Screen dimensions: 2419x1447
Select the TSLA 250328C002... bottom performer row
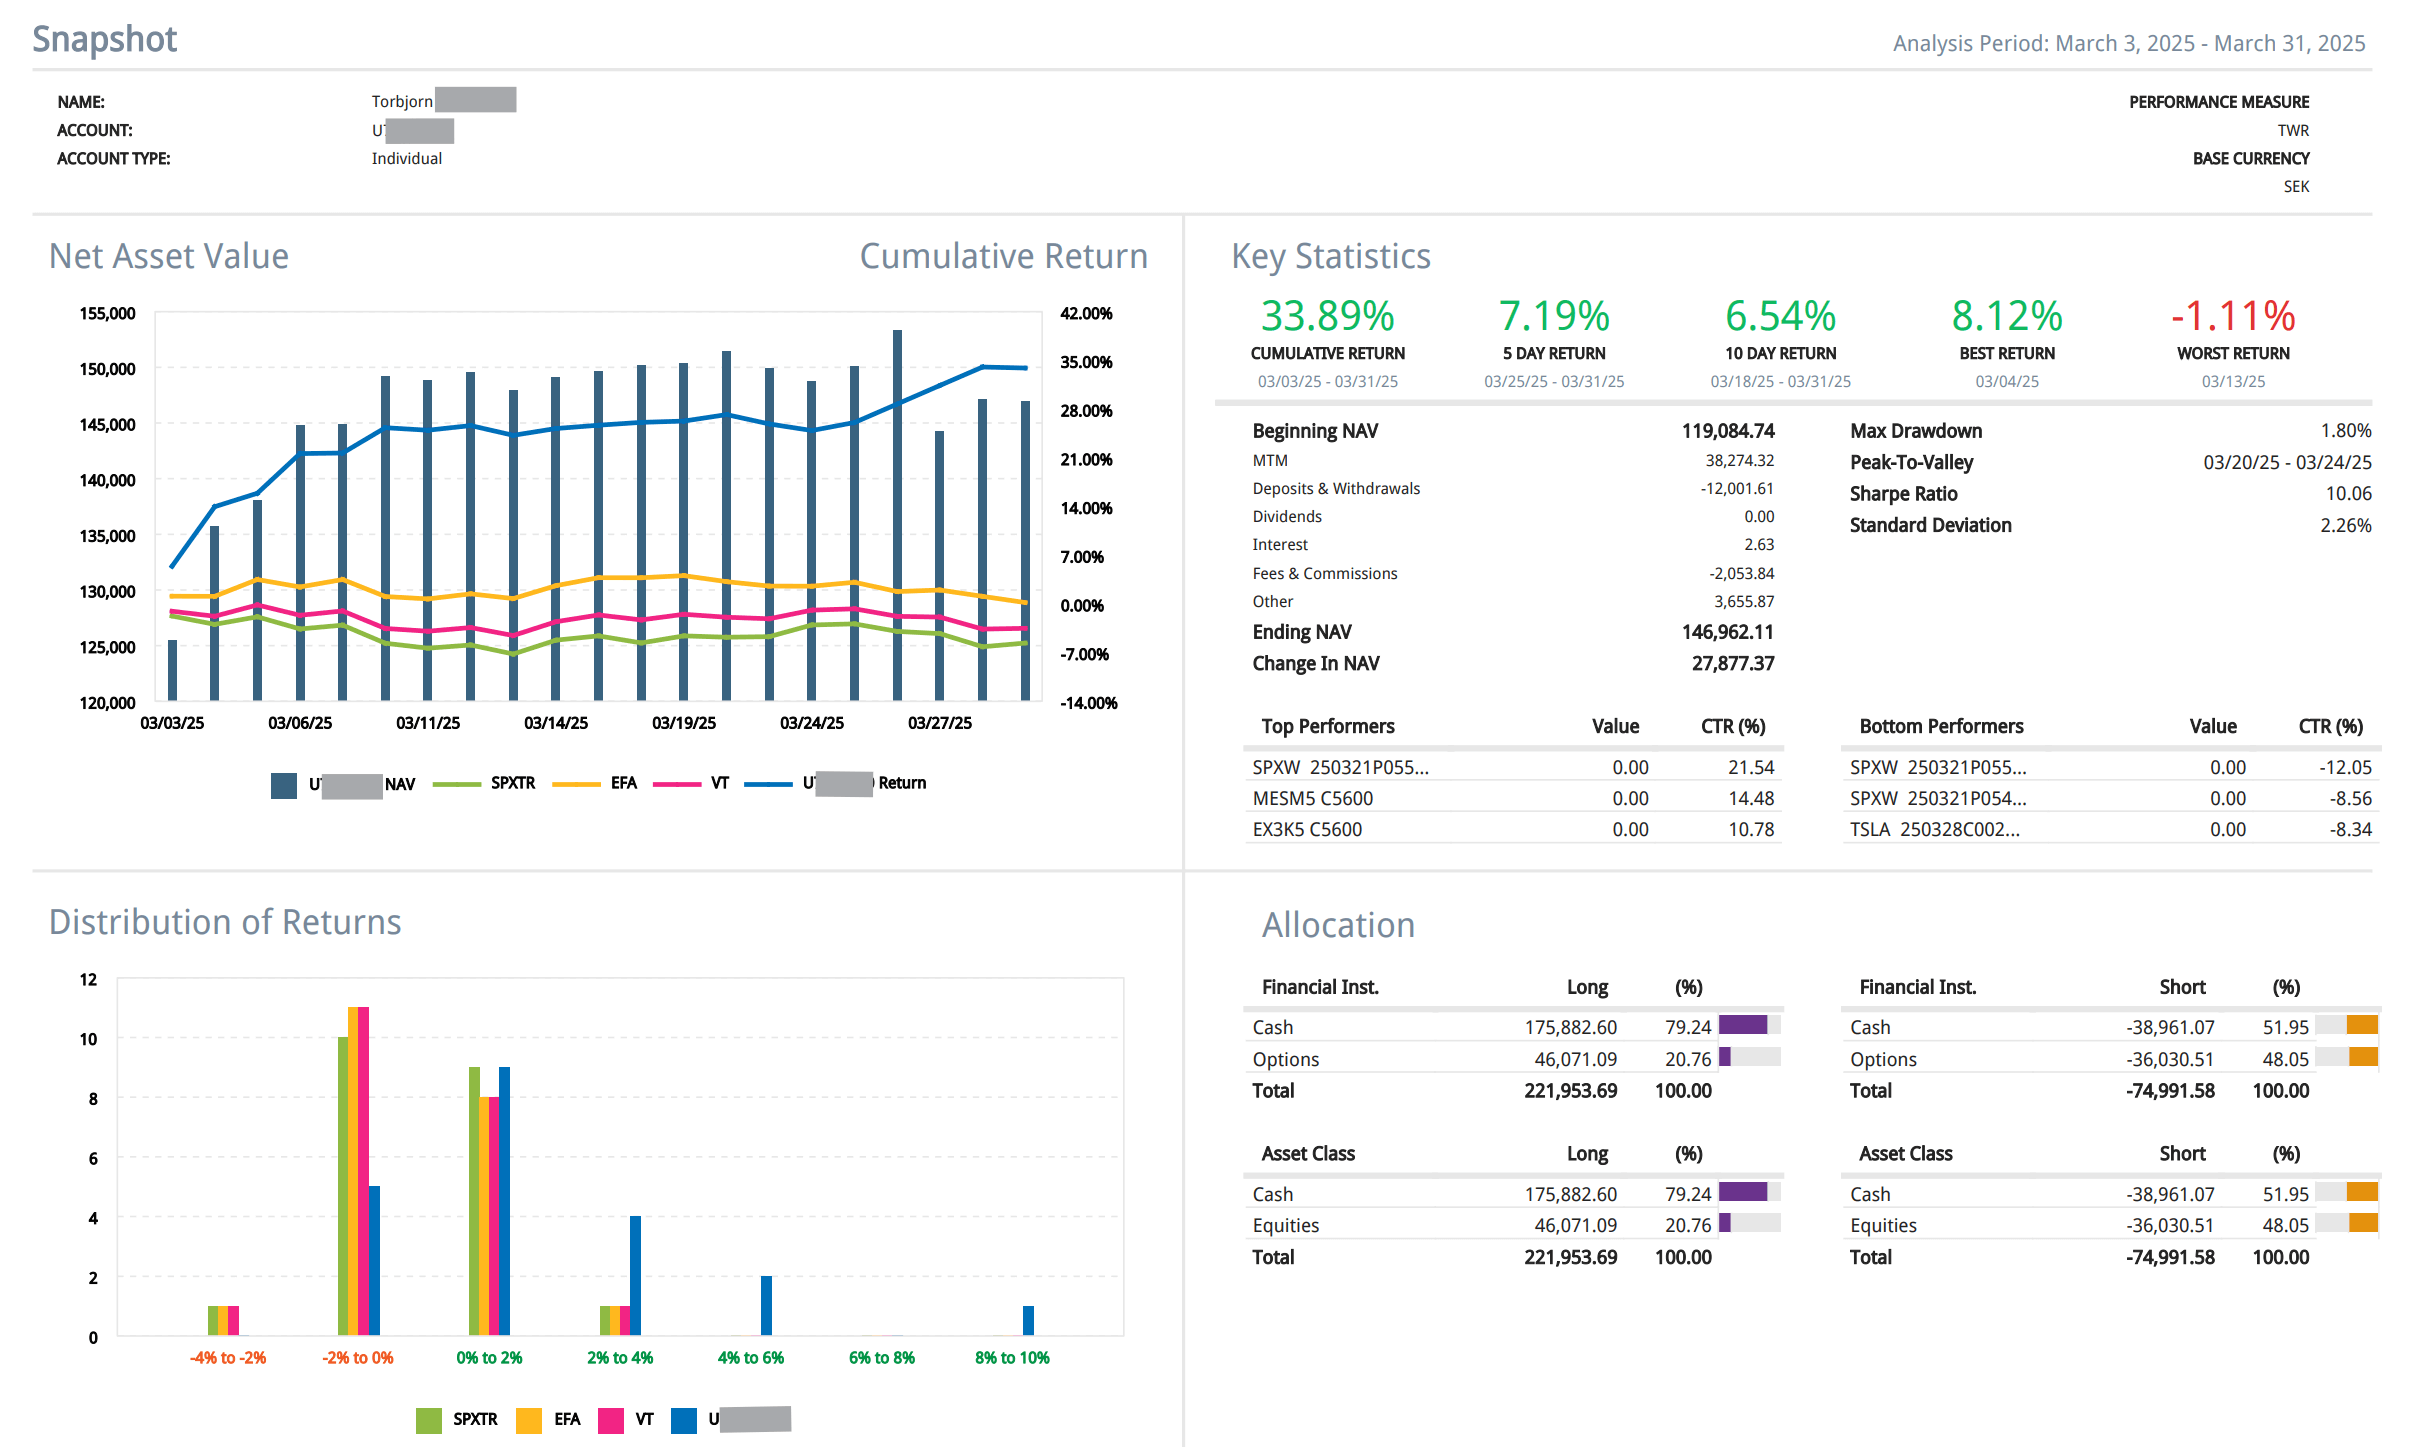pyautogui.click(x=1934, y=830)
